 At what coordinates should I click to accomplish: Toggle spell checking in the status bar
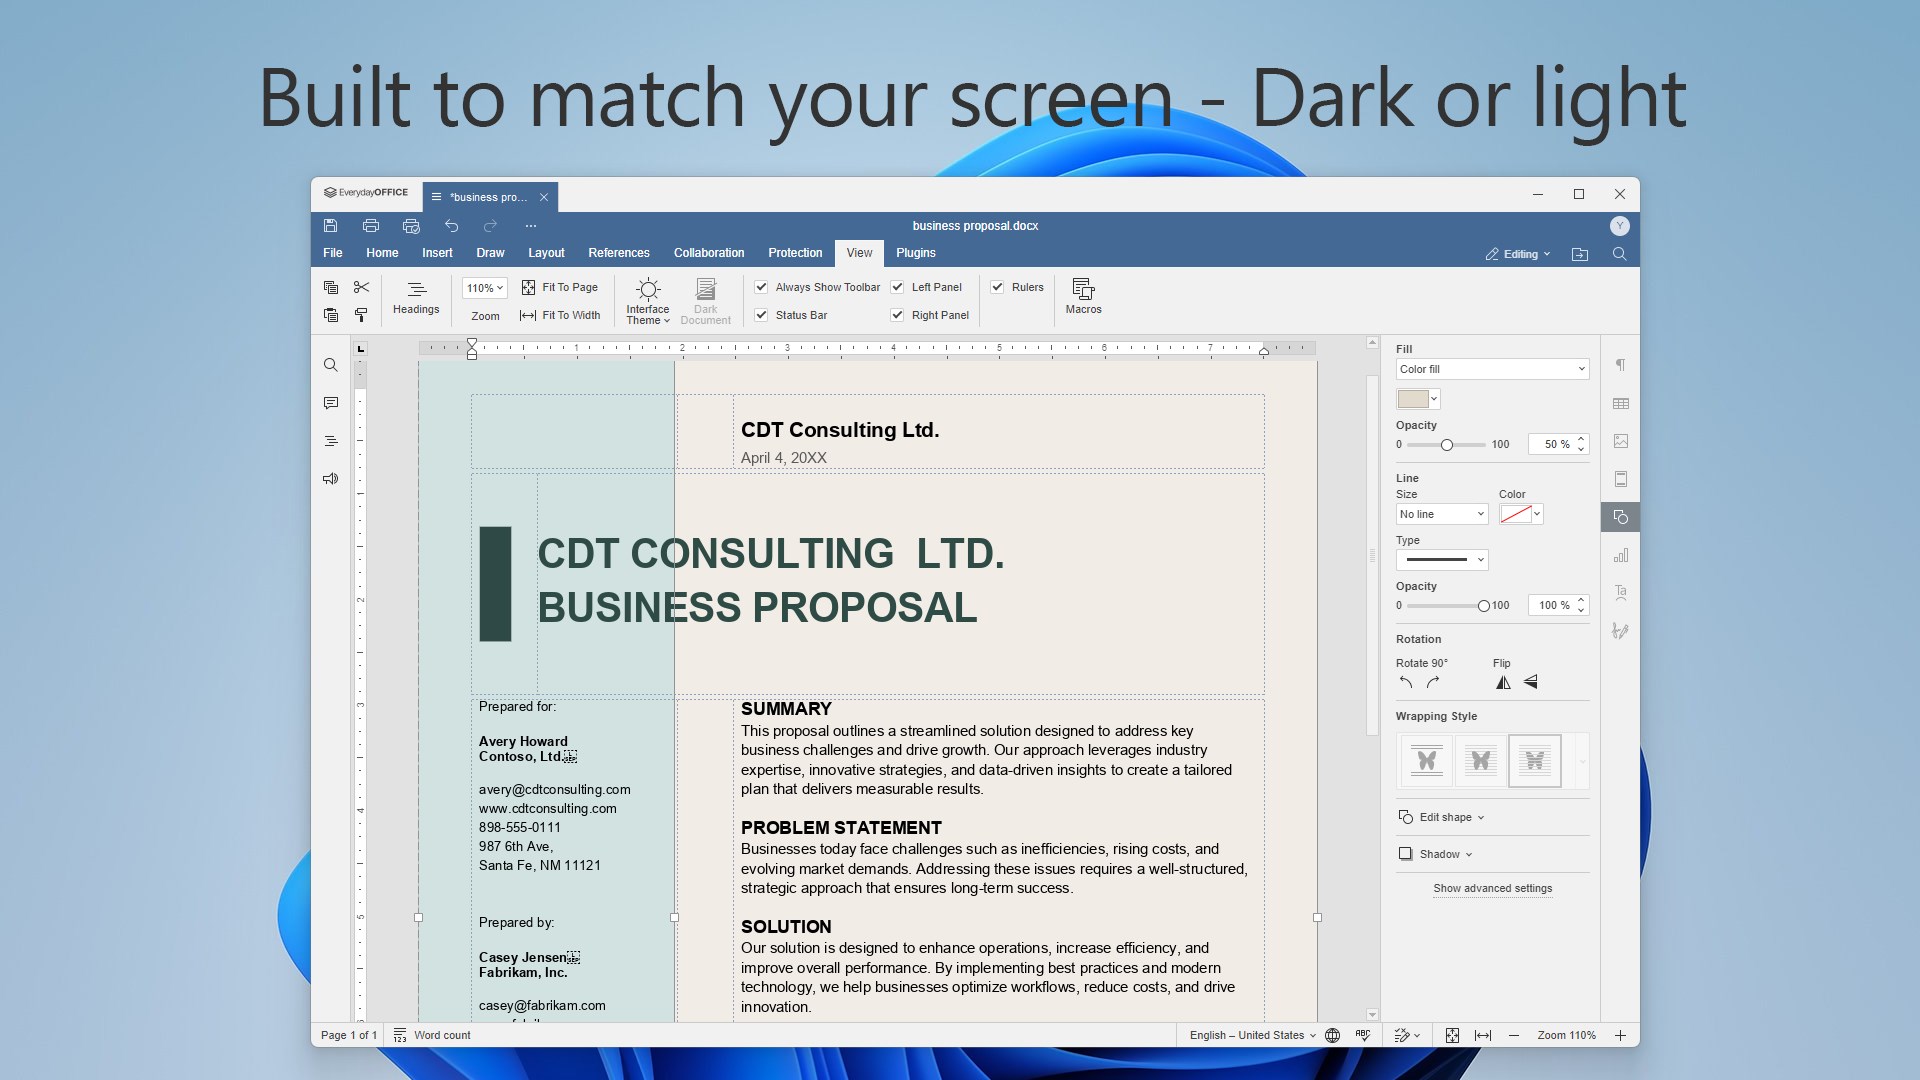[1363, 1035]
